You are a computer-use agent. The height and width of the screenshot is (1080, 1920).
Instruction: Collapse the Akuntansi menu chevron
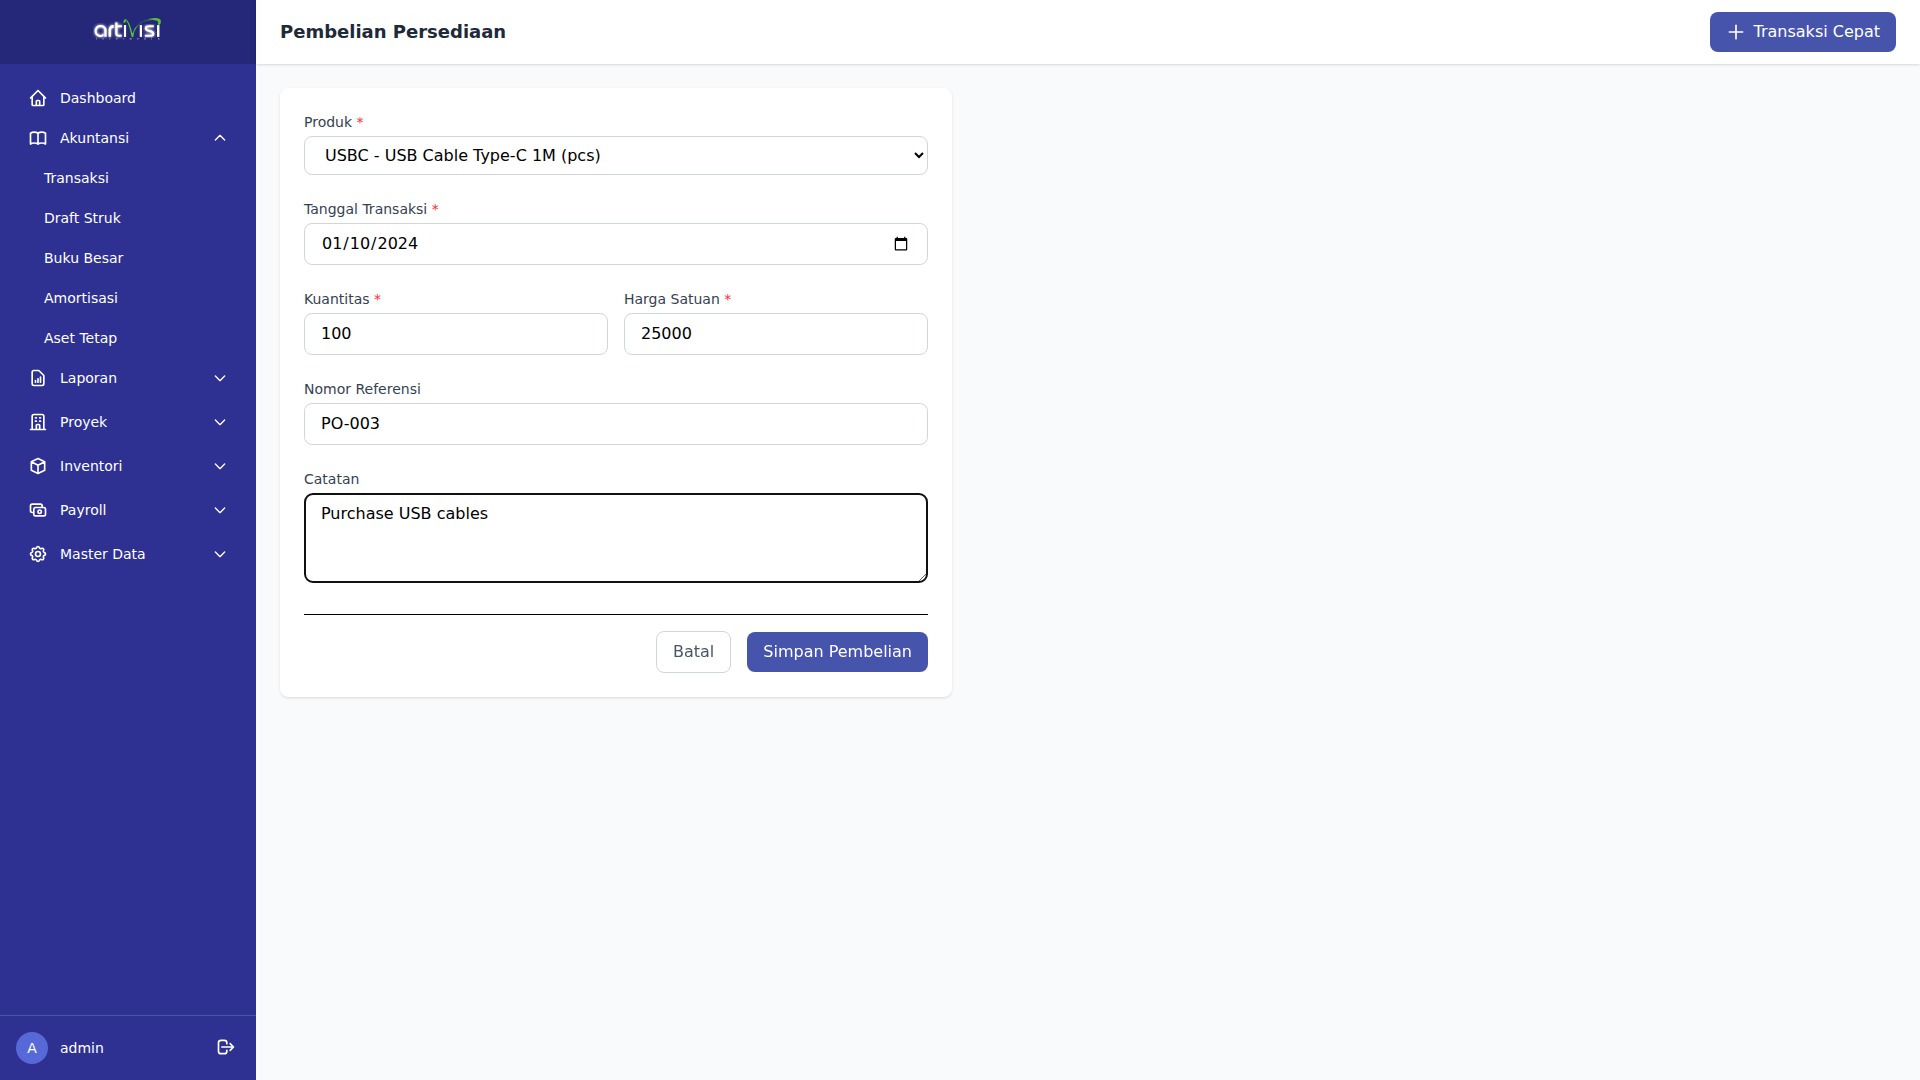point(220,138)
